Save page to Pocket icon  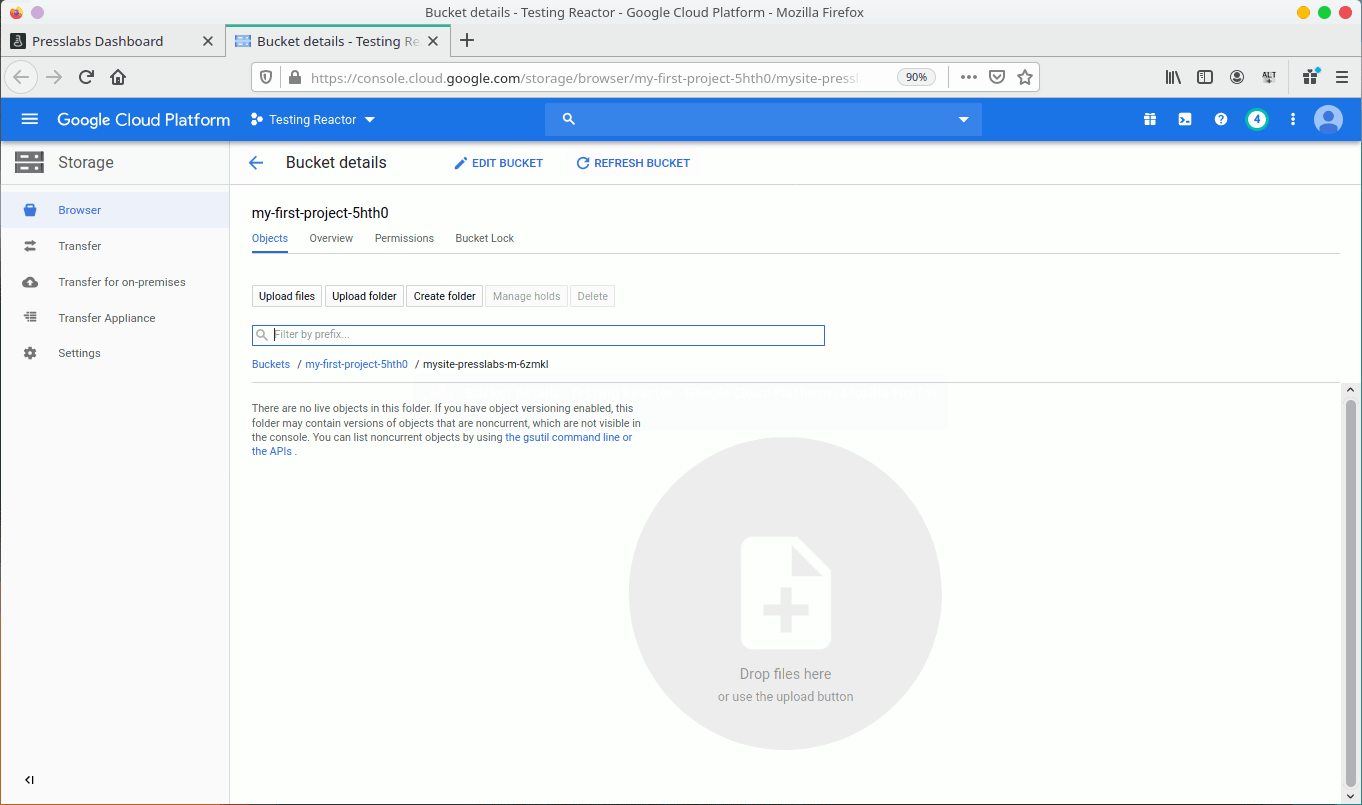click(x=997, y=77)
